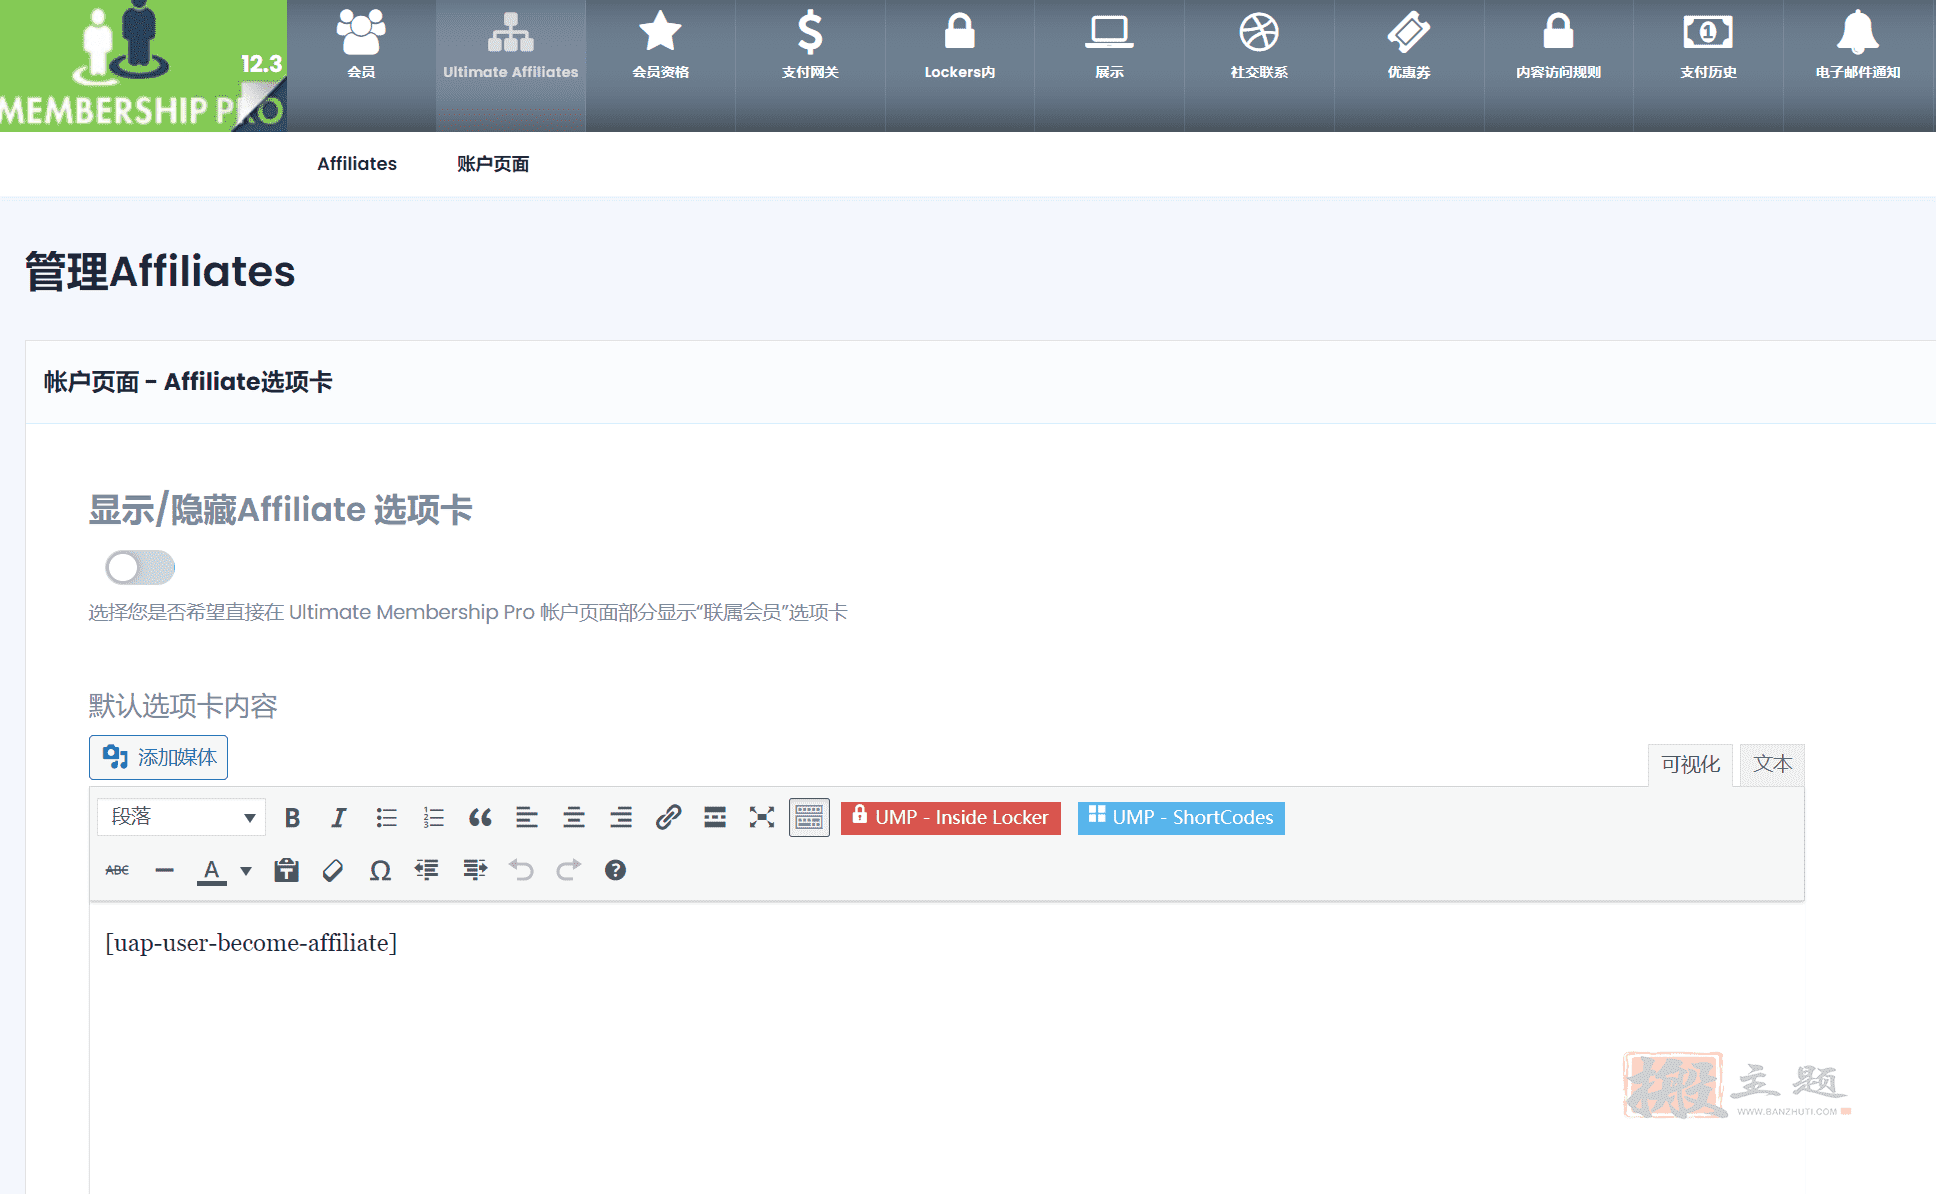Viewport: 1936px width, 1194px height.
Task: Open the 展示 laptop section
Action: pos(1109,66)
